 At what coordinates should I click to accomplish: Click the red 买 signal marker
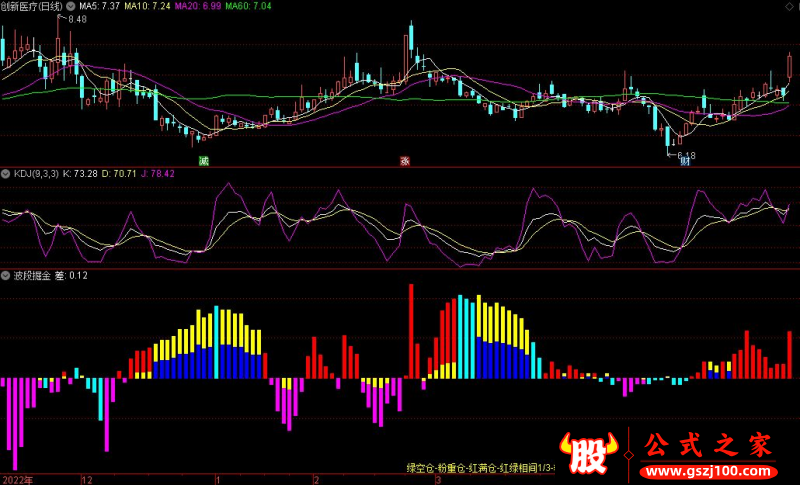click(405, 160)
